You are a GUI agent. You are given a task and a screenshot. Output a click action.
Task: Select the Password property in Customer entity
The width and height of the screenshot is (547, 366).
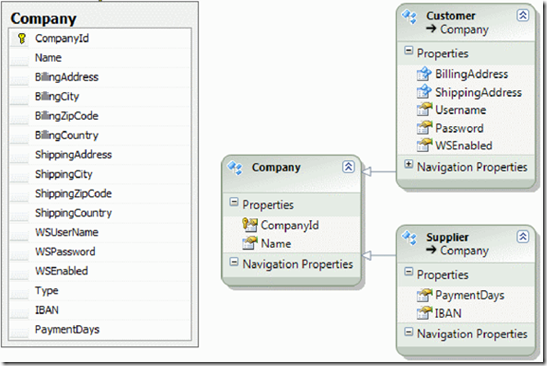coord(459,128)
